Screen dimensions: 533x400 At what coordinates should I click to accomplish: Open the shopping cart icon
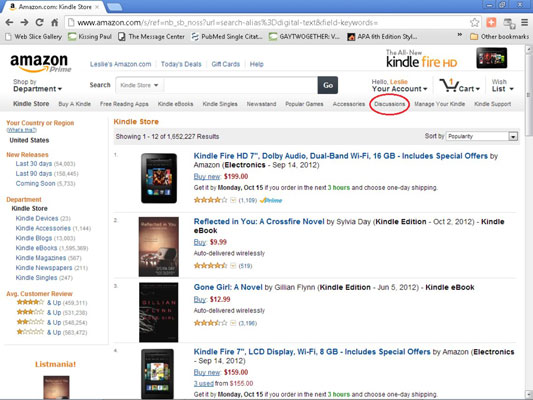tap(459, 85)
